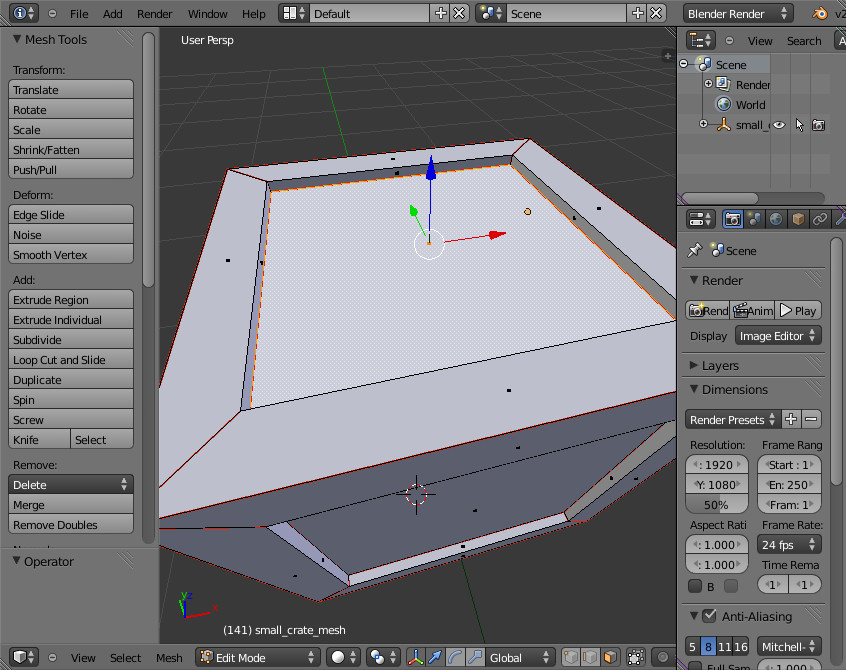Add a render preset with plus icon
Screen dimensions: 846x670
point(791,419)
